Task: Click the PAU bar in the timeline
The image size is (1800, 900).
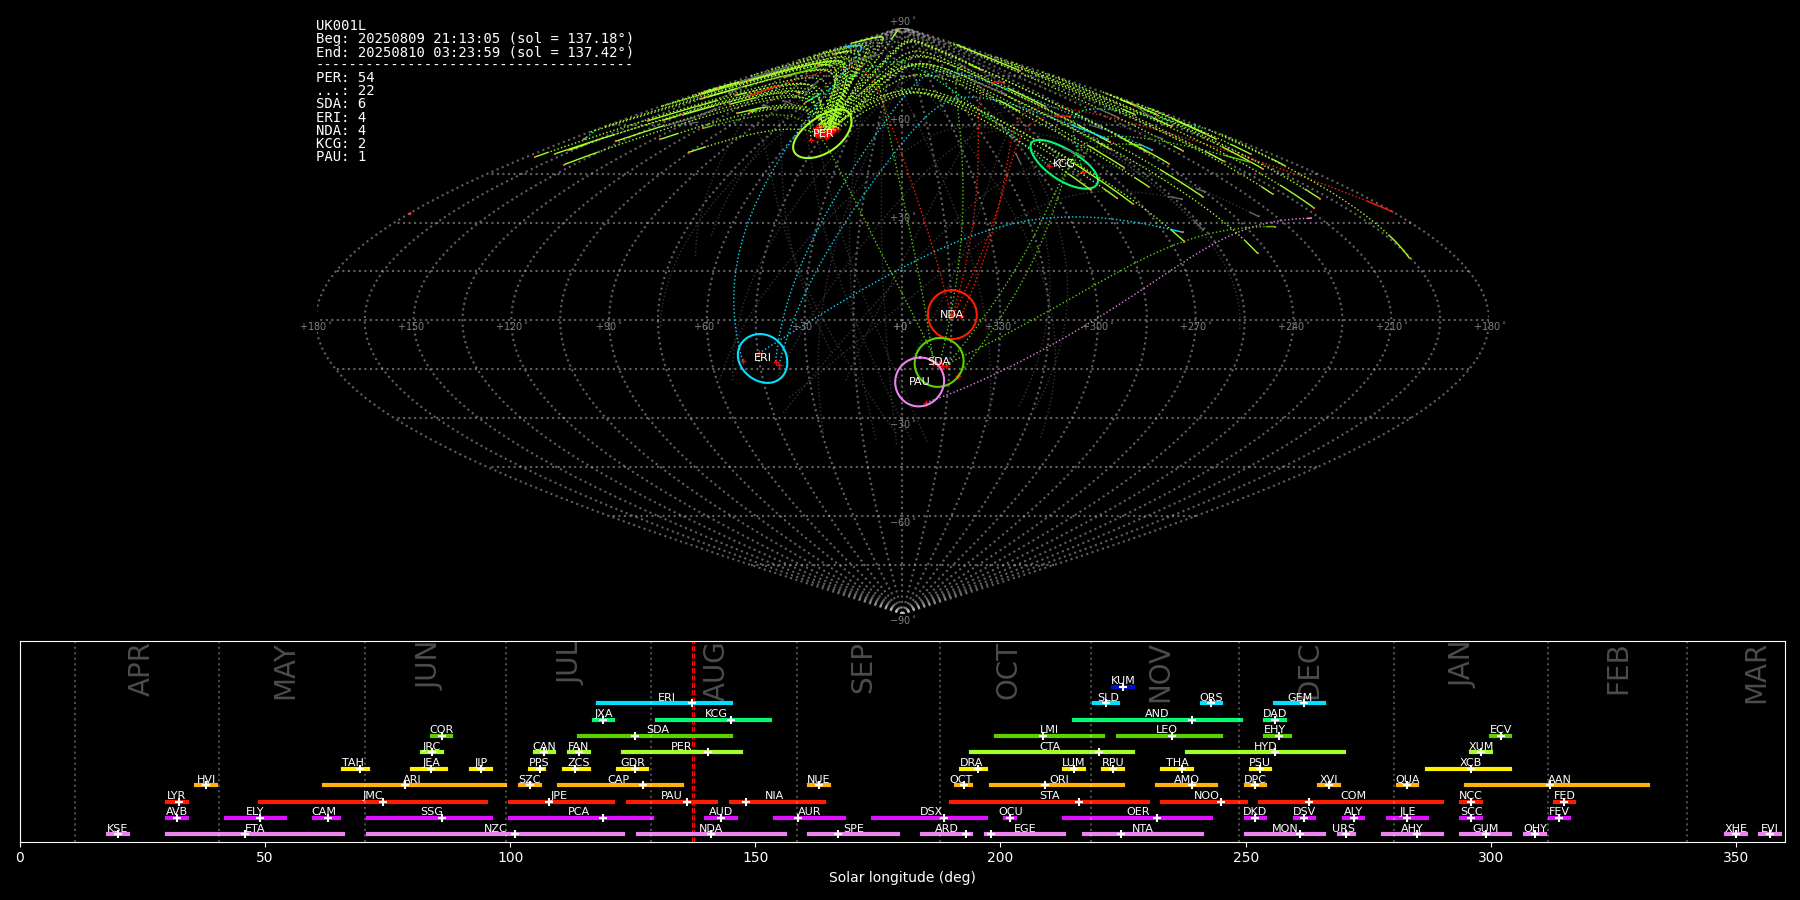Action: [672, 802]
